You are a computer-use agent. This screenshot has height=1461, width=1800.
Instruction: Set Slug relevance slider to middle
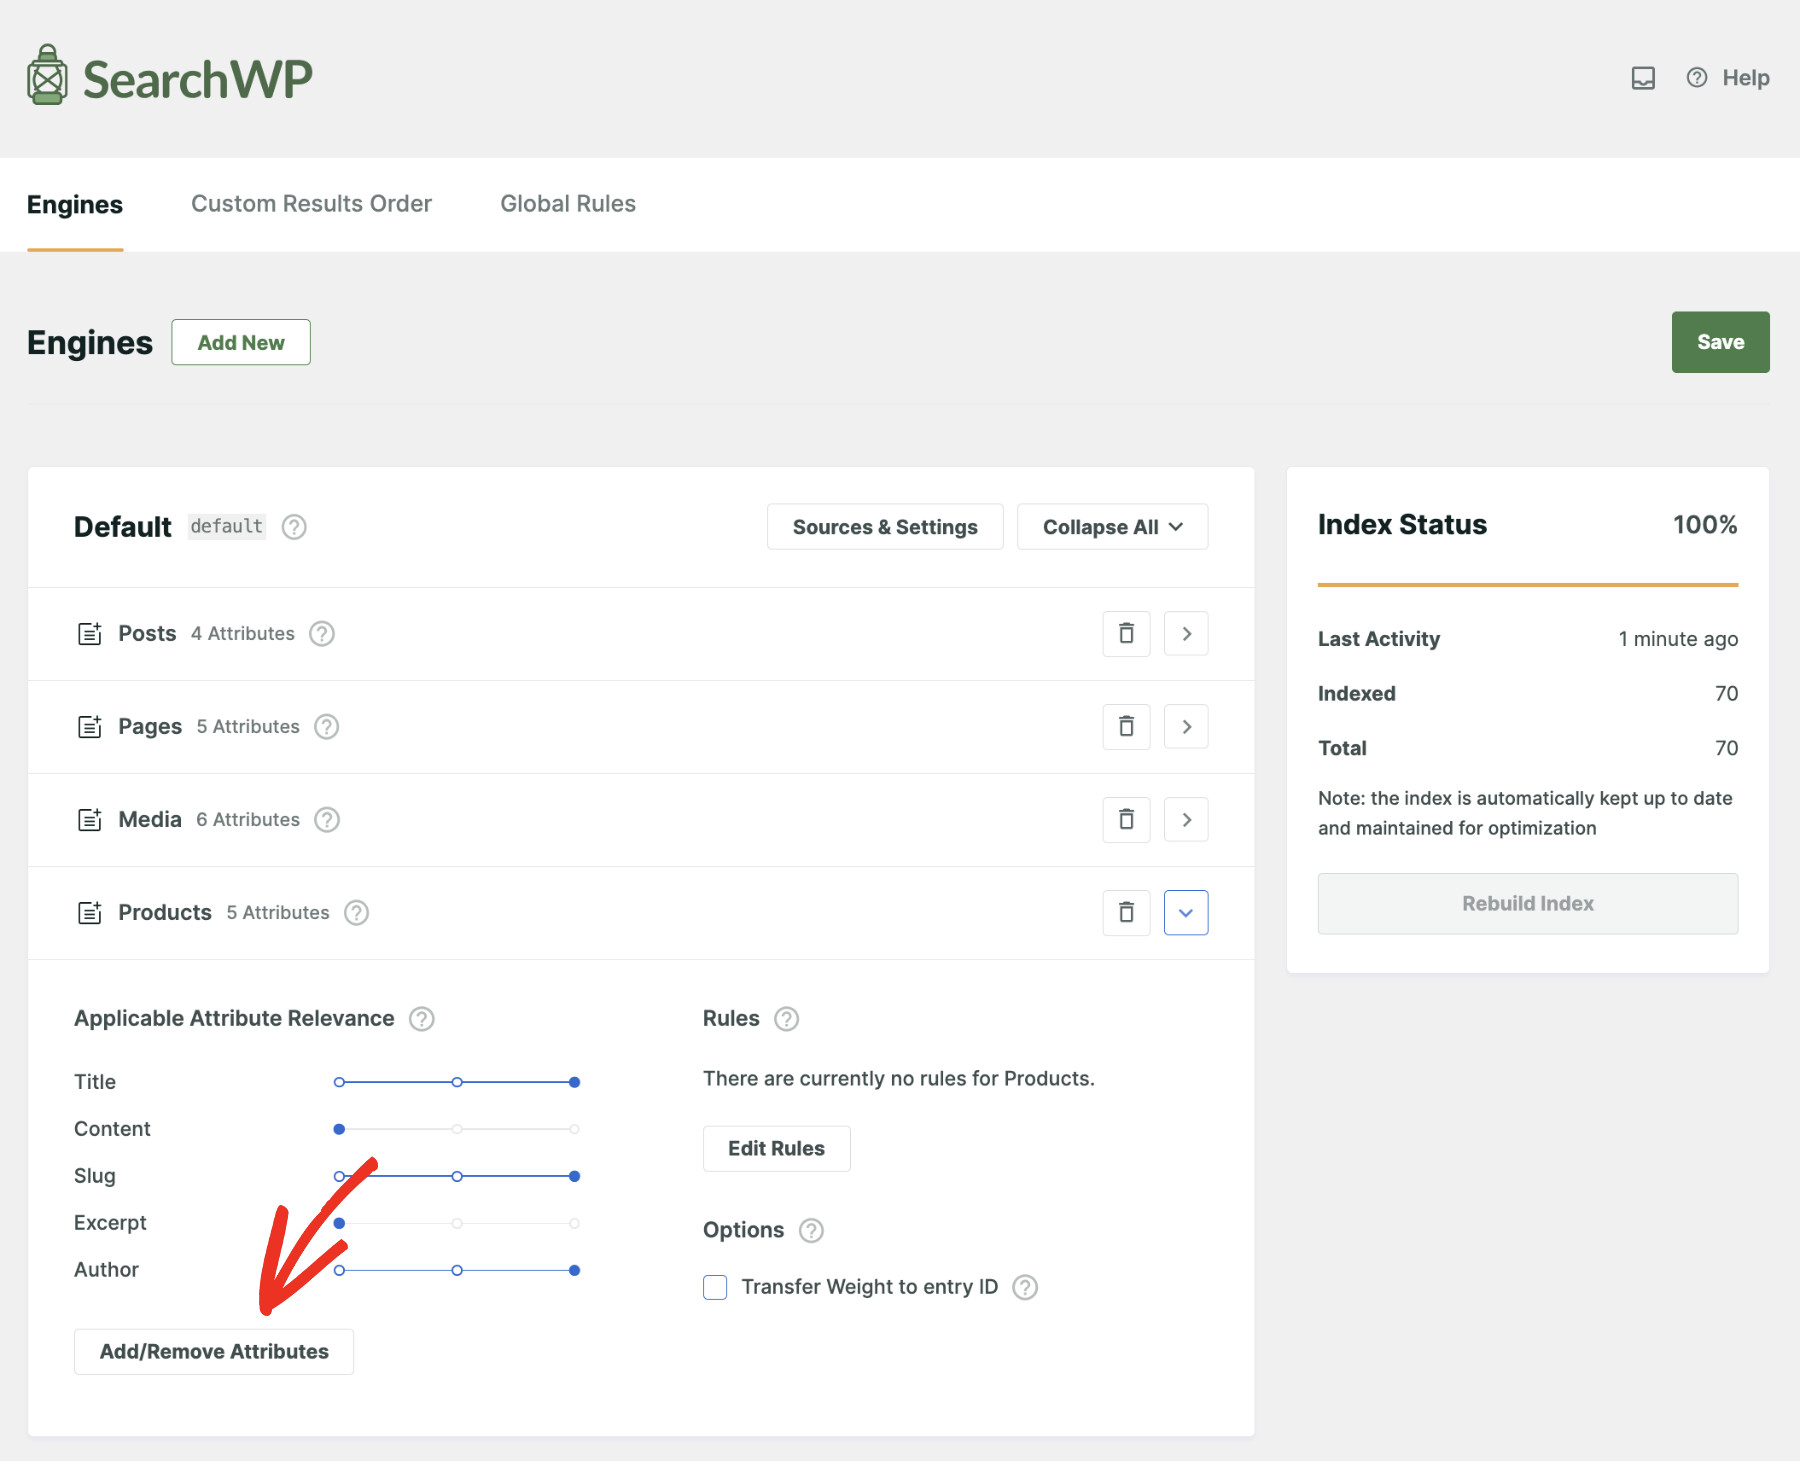[x=457, y=1176]
